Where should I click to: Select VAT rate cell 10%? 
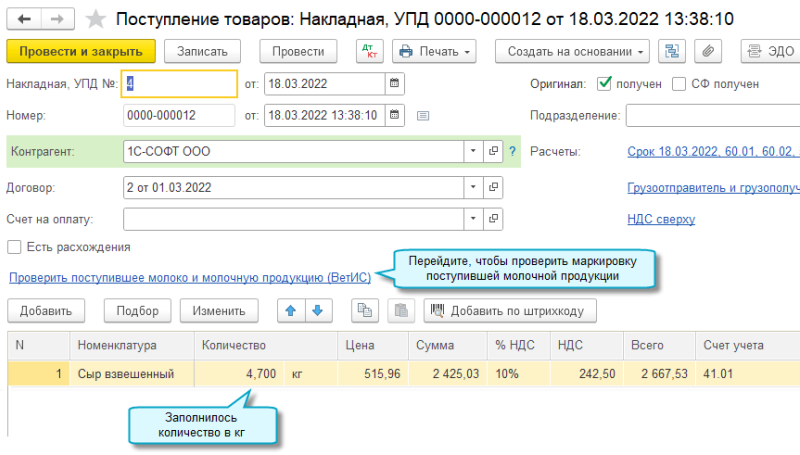518,374
